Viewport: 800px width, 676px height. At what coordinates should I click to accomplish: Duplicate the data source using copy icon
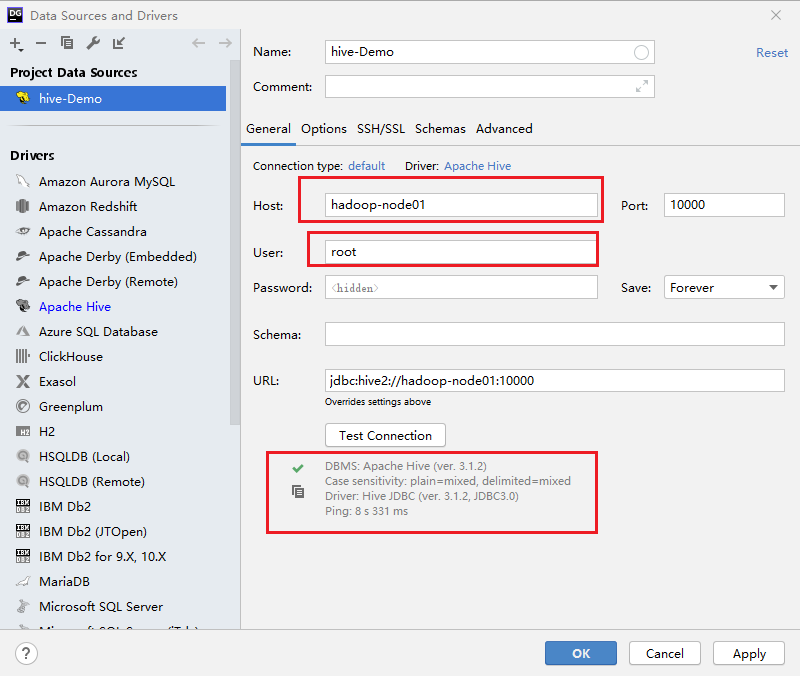click(x=67, y=43)
